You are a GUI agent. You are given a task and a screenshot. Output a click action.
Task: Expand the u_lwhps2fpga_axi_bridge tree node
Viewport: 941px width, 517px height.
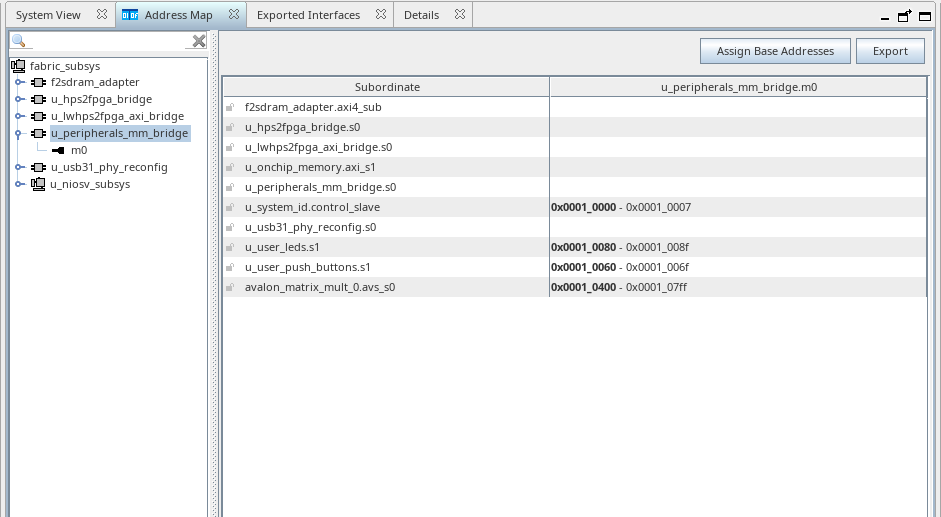pos(20,116)
